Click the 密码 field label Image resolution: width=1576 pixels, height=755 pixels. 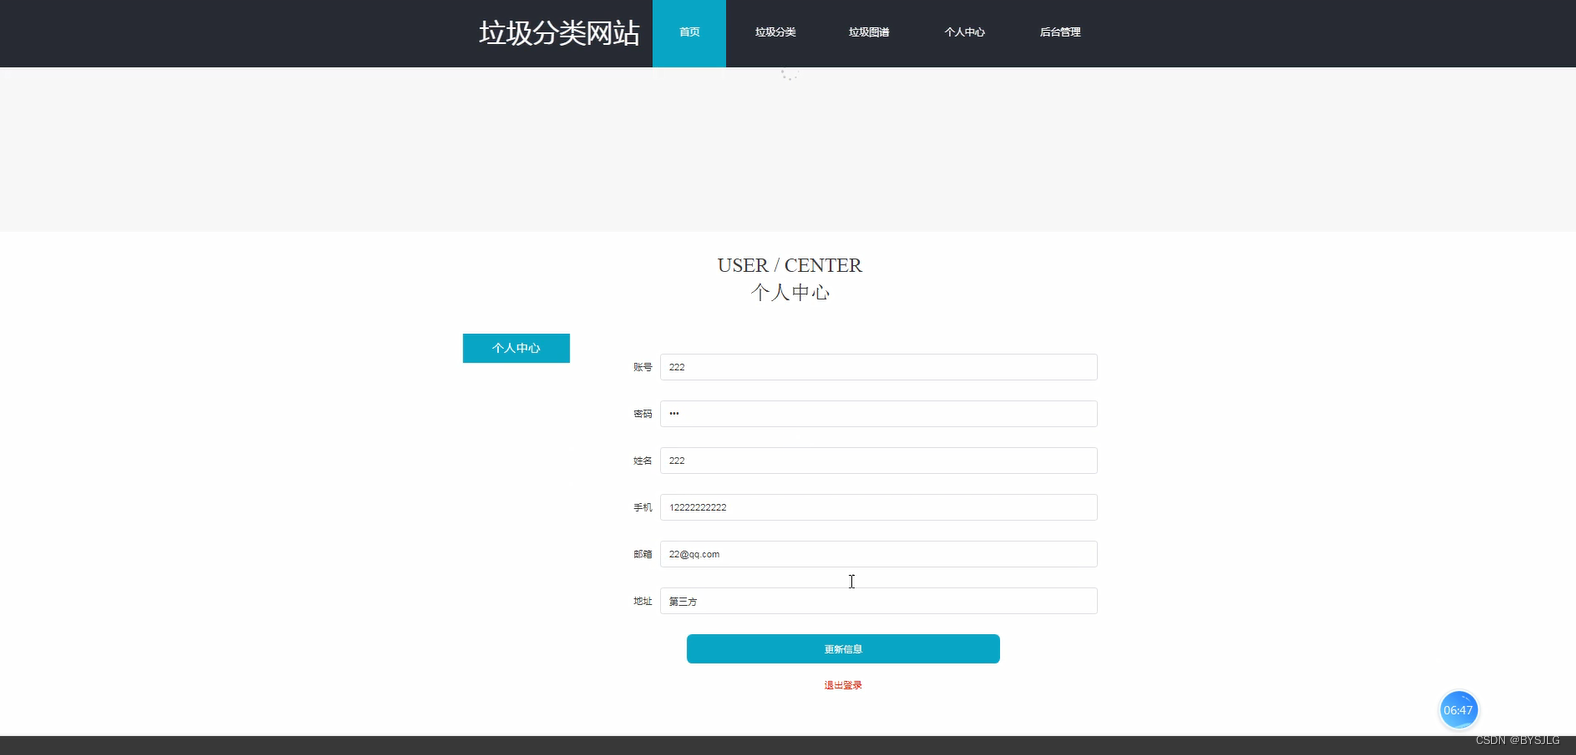pyautogui.click(x=642, y=414)
